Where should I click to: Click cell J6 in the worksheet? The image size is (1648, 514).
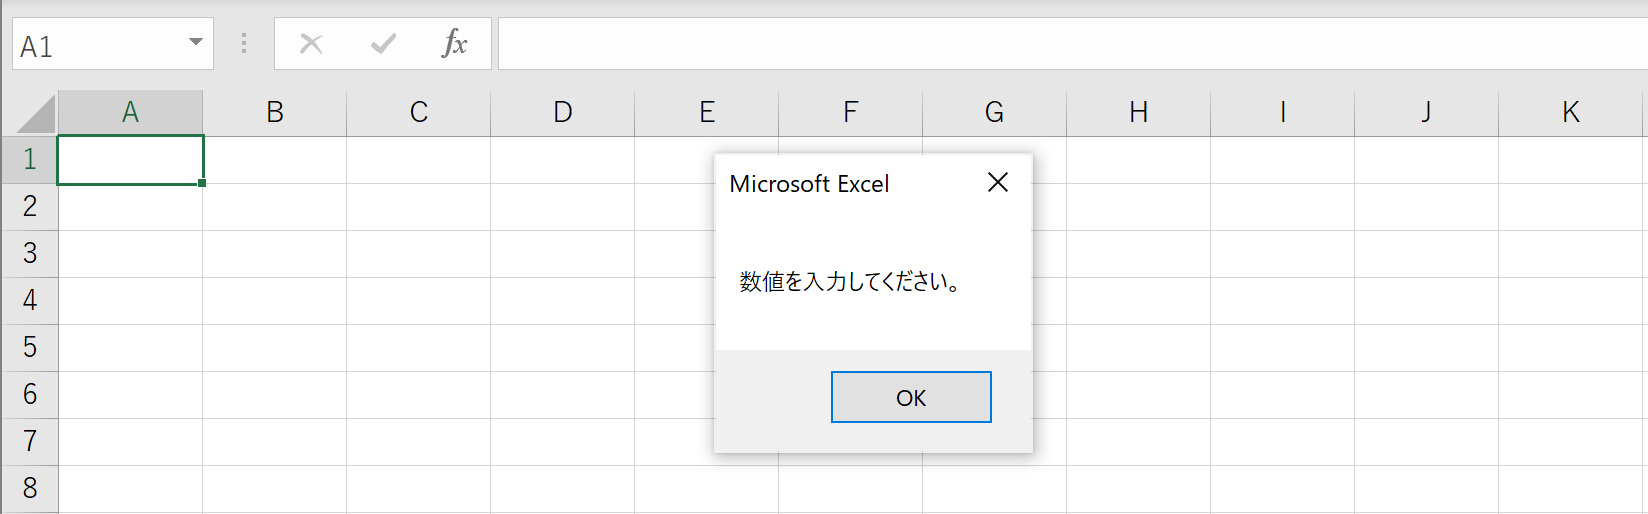[x=1427, y=395]
